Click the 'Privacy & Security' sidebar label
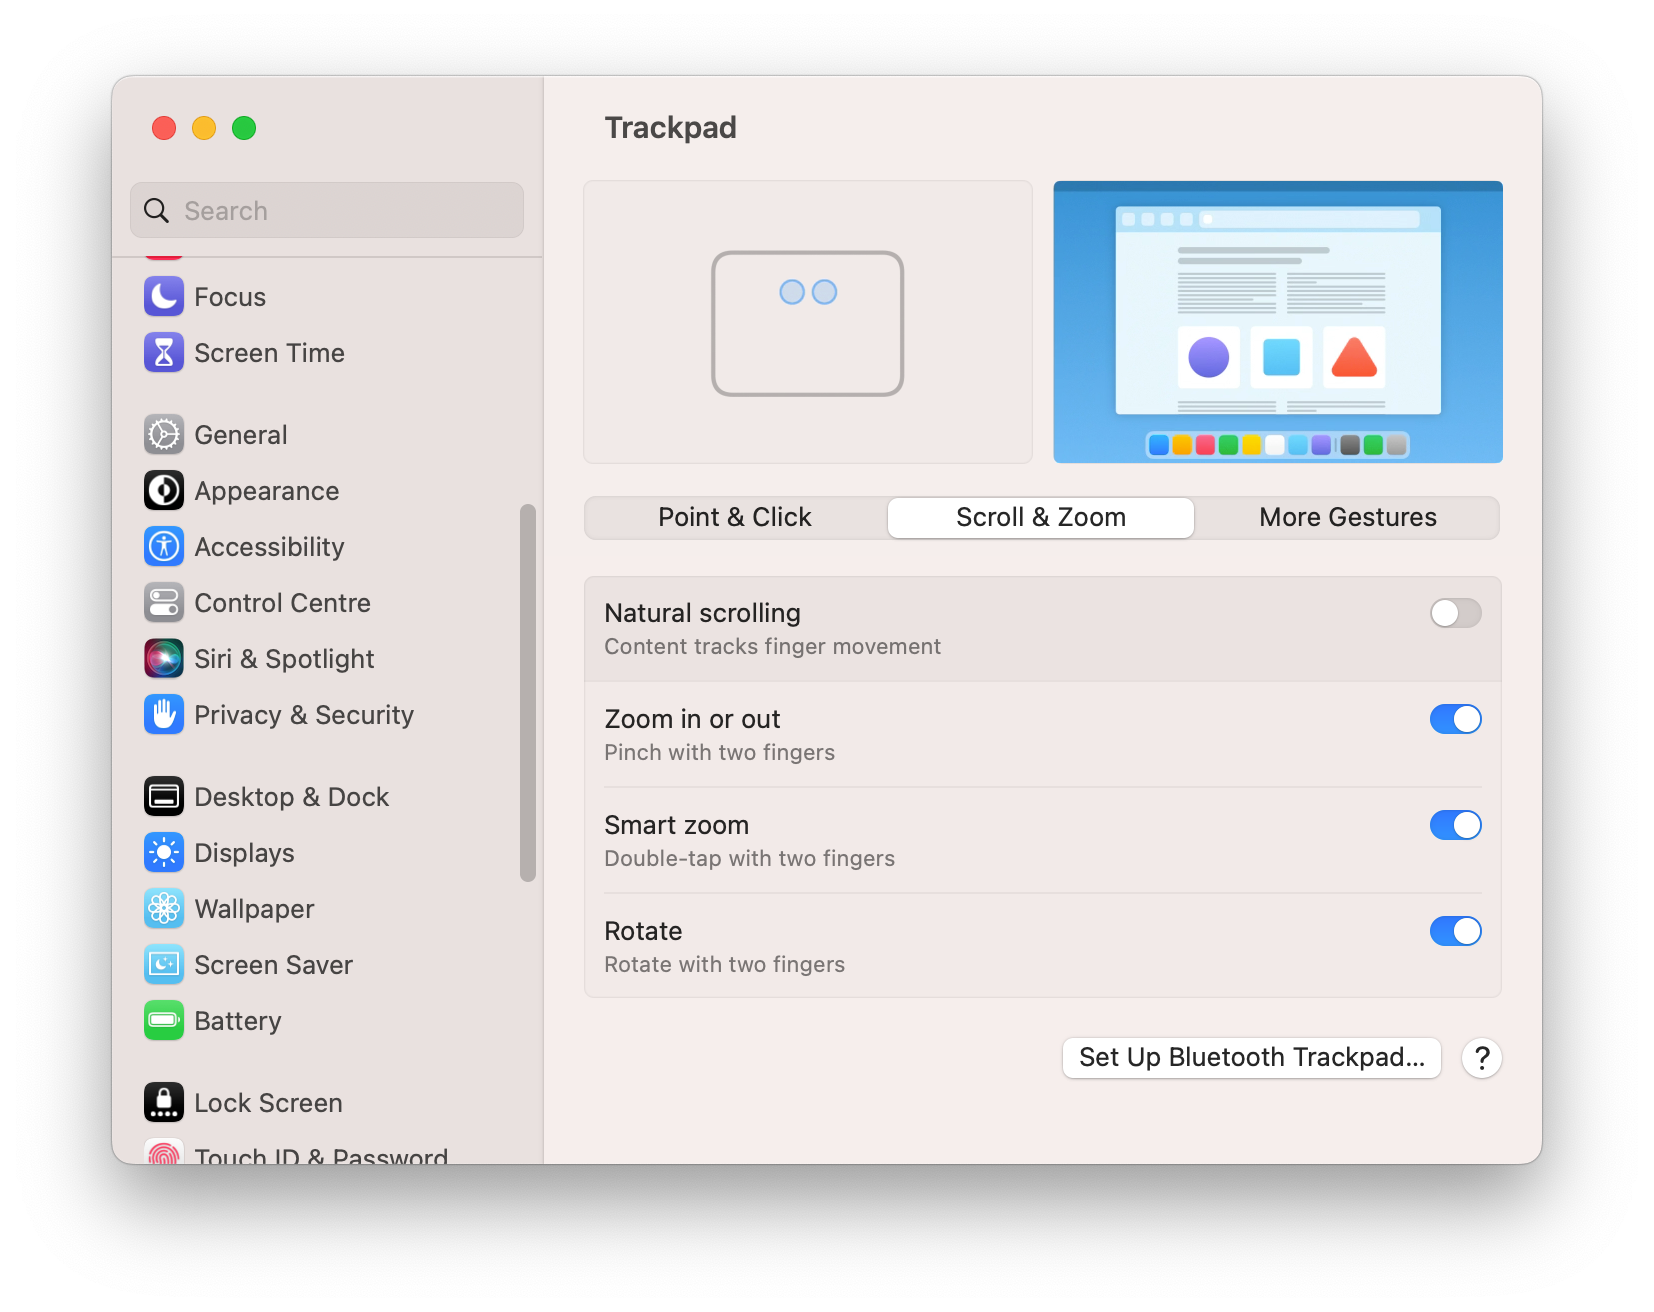 [x=304, y=715]
